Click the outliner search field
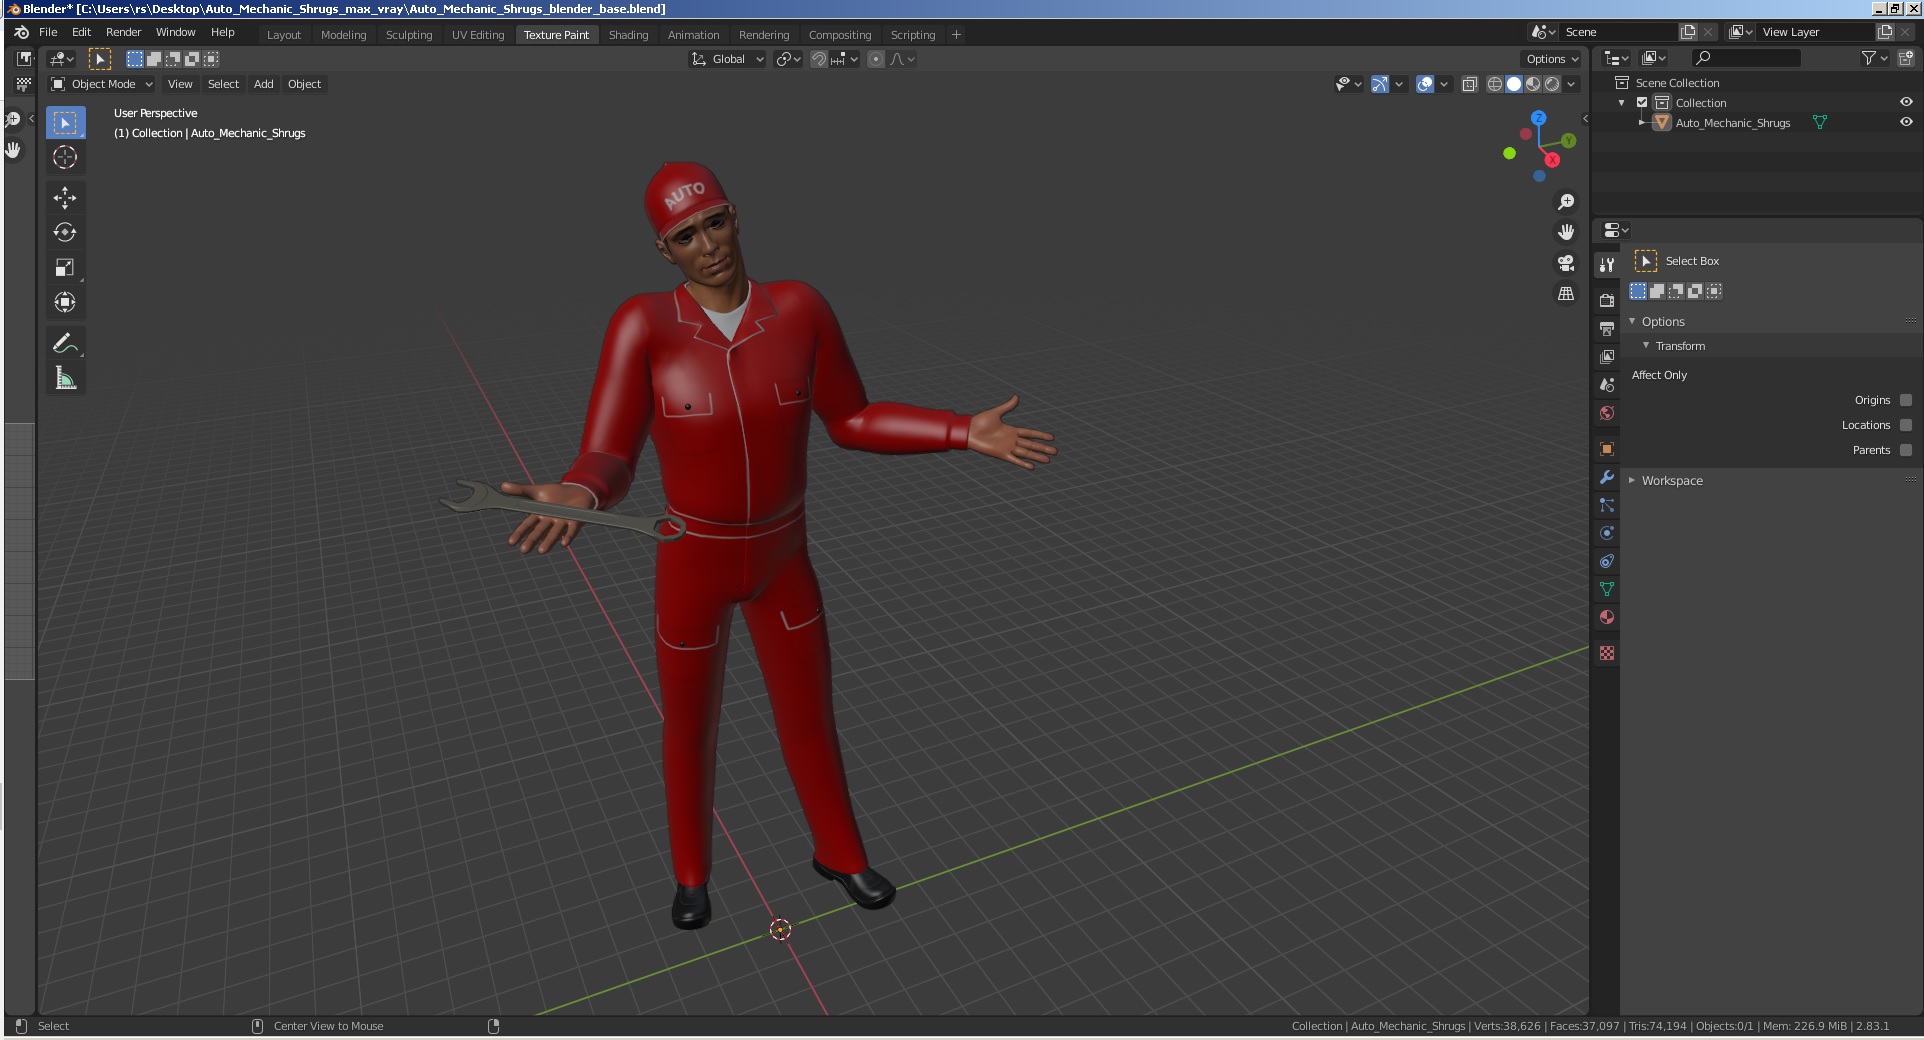This screenshot has height=1040, width=1924. [1746, 59]
